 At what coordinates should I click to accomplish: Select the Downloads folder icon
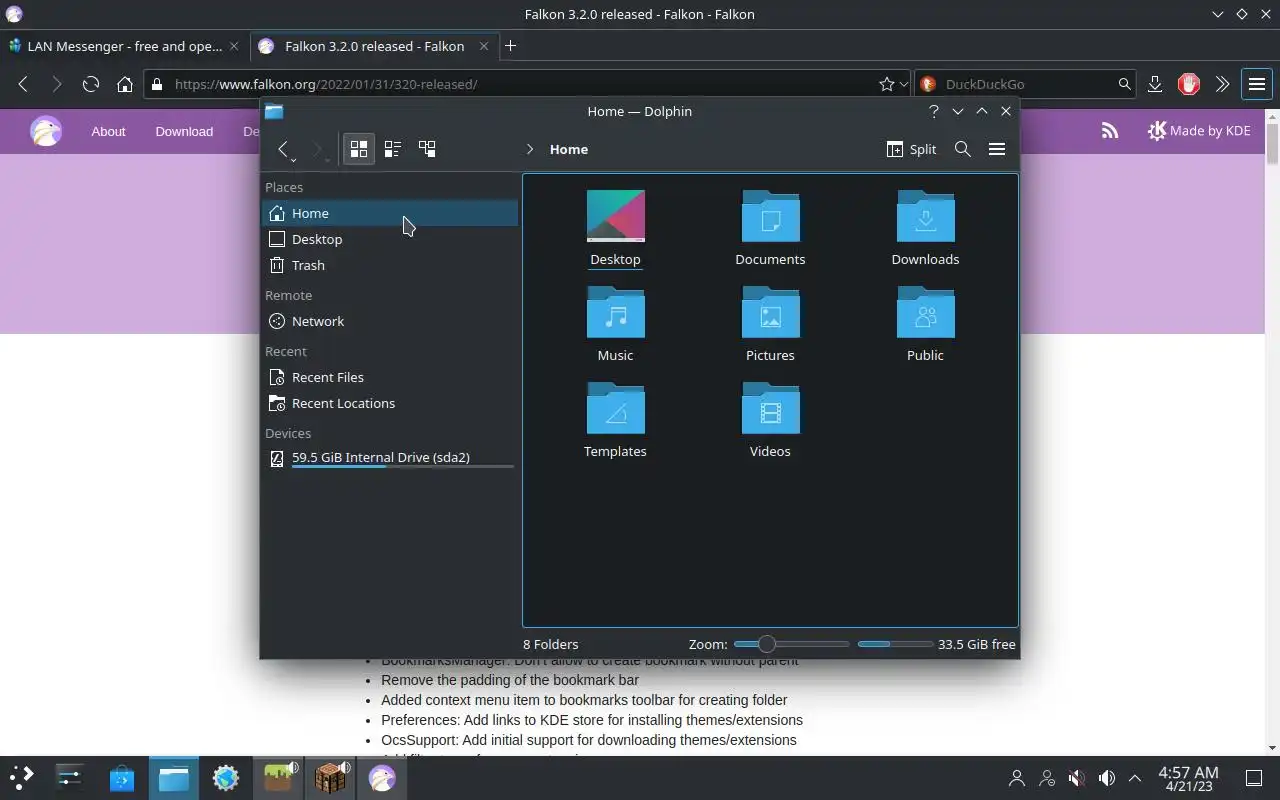[x=925, y=216]
